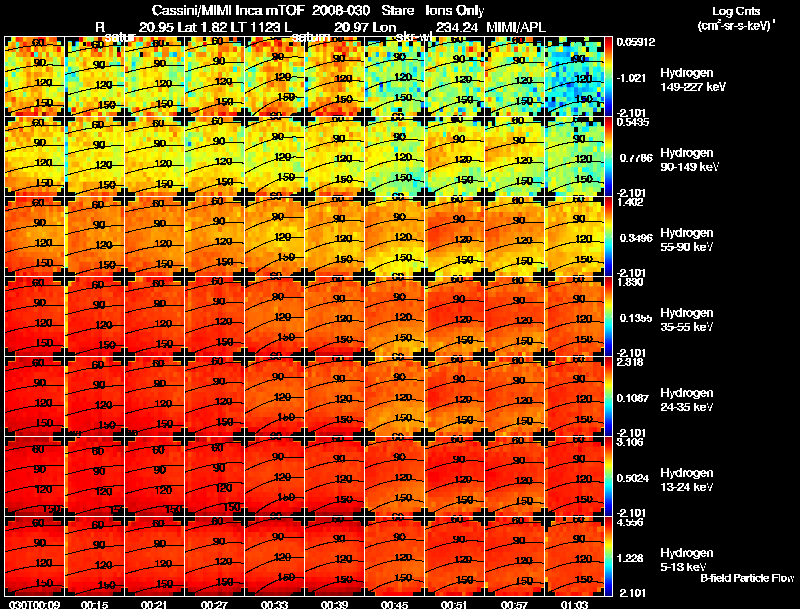Click the '00:45' time label
The image size is (800, 609).
[x=394, y=604]
